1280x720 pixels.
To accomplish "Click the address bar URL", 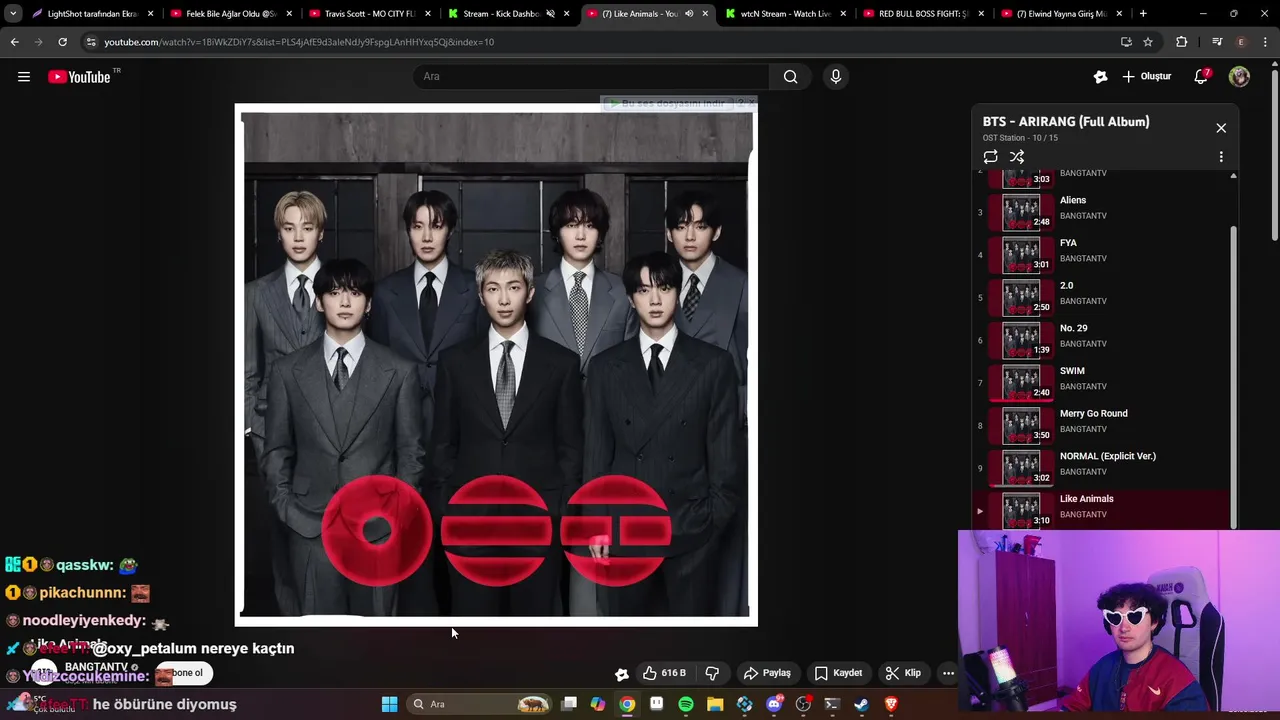I will click(299, 42).
